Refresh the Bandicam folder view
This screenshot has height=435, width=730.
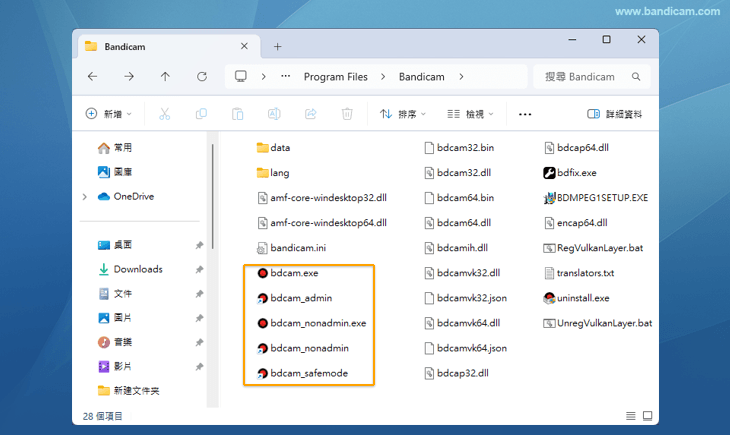tap(202, 76)
